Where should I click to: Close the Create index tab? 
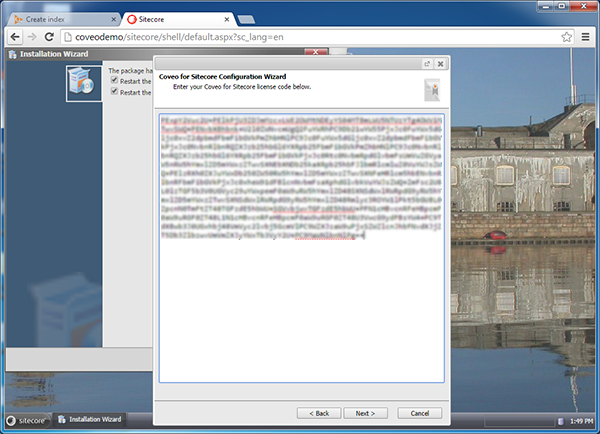pyautogui.click(x=113, y=19)
